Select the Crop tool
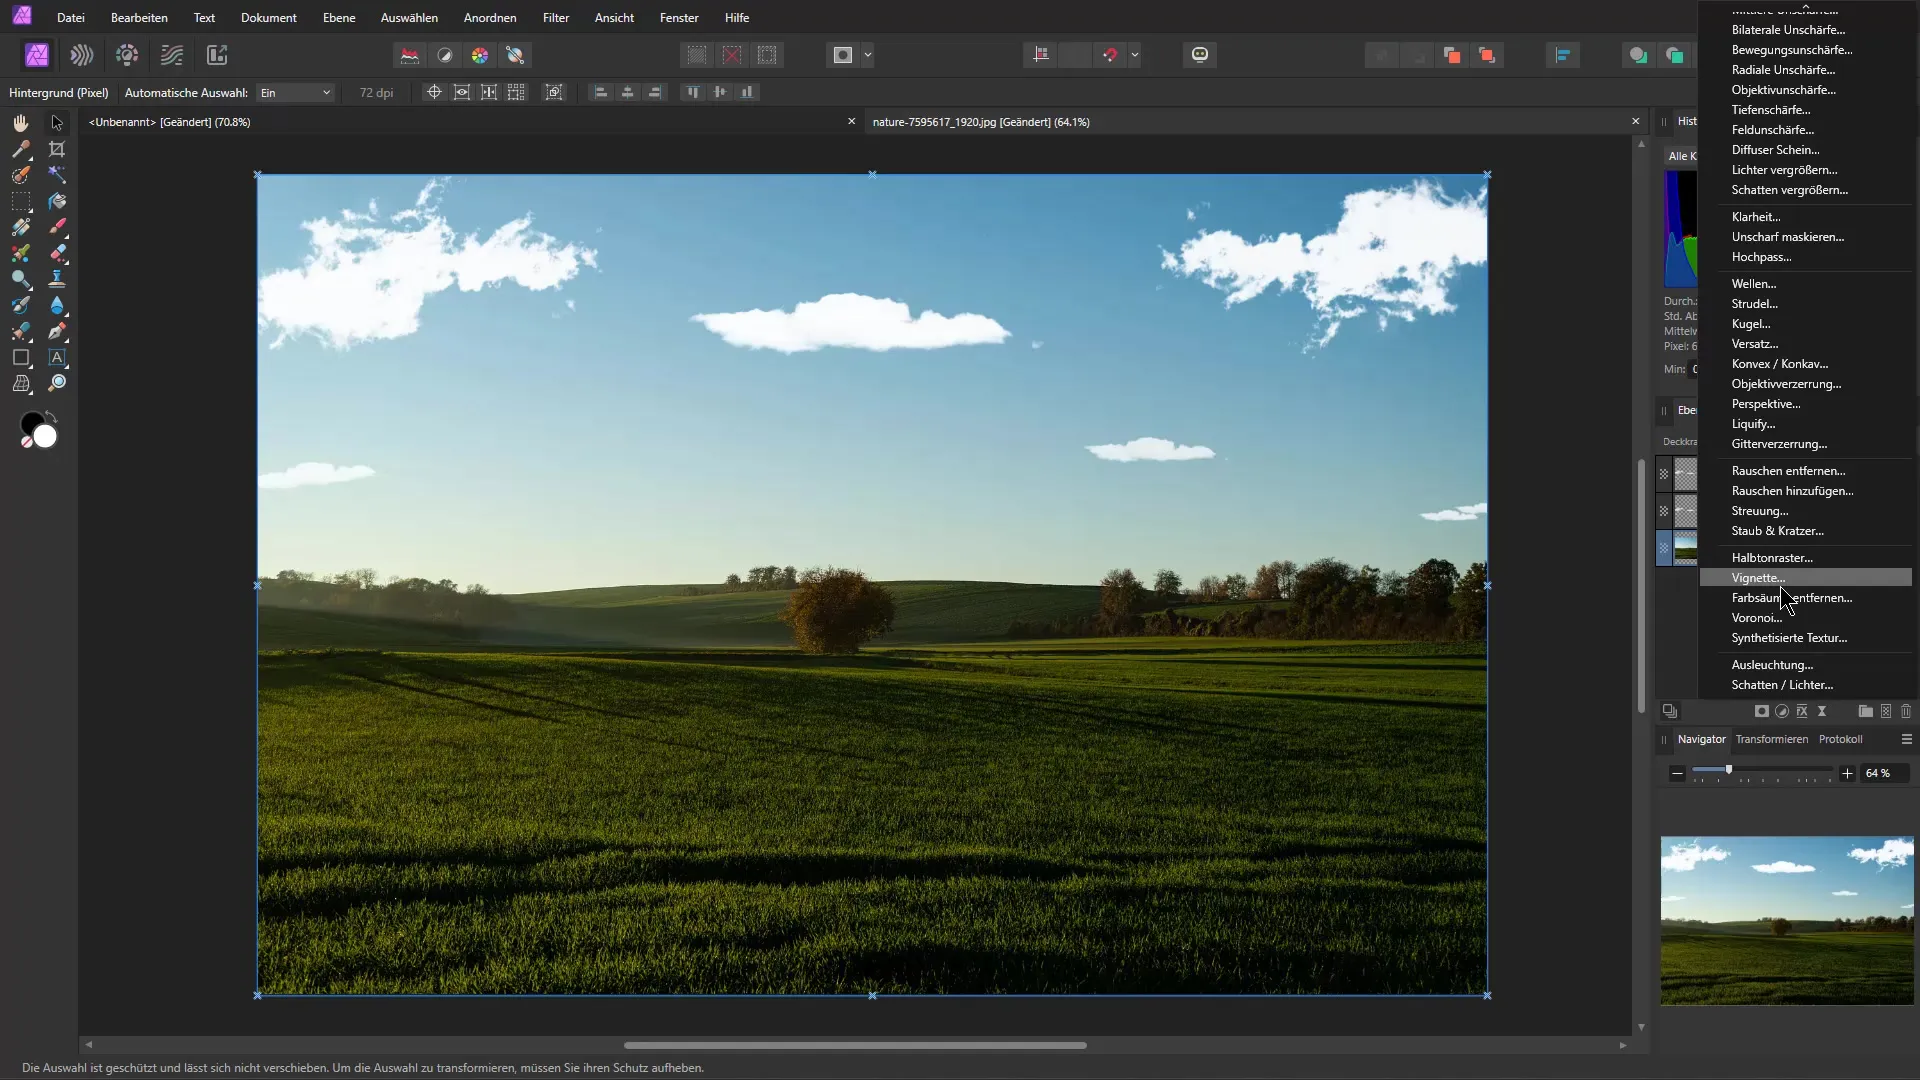 [57, 149]
